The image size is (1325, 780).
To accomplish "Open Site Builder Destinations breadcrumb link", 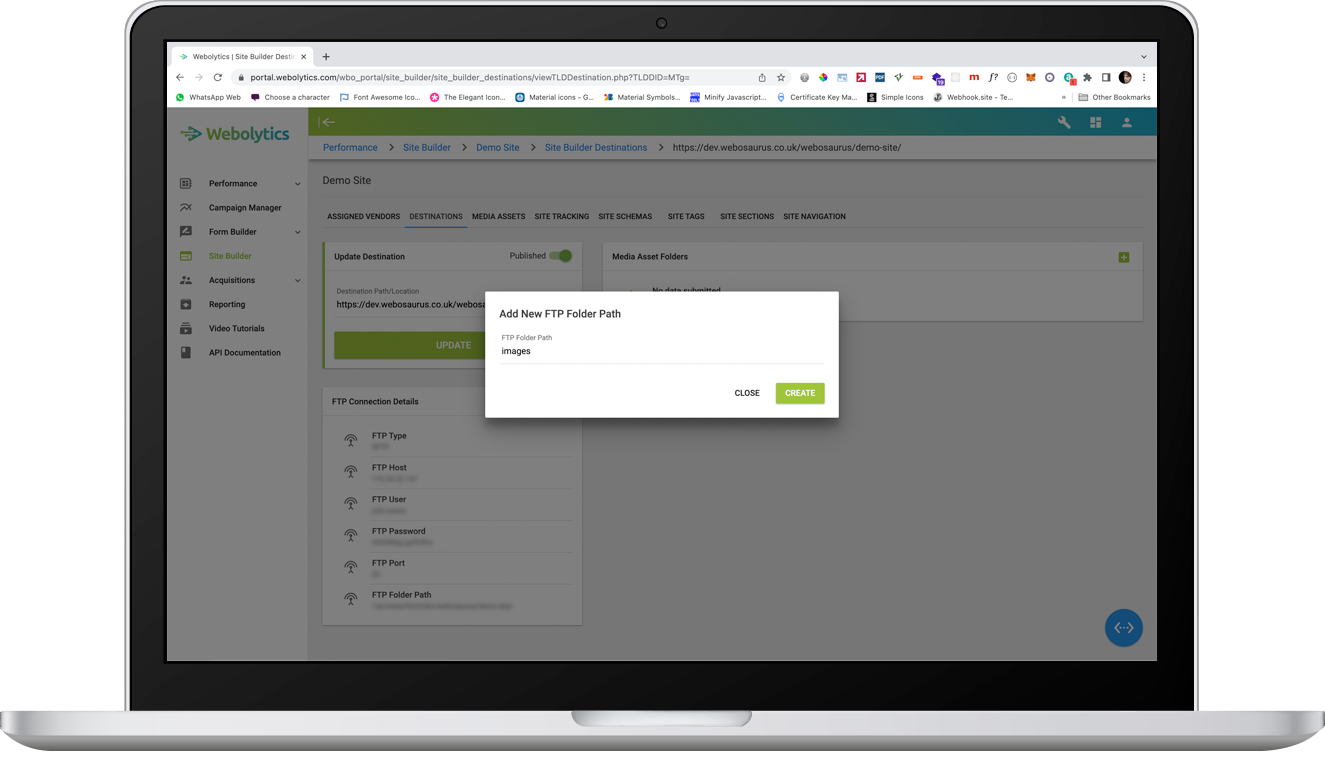I will [x=595, y=147].
